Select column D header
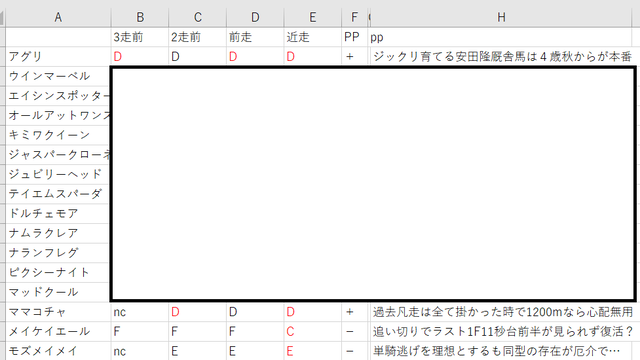The height and width of the screenshot is (360, 640). tap(255, 17)
